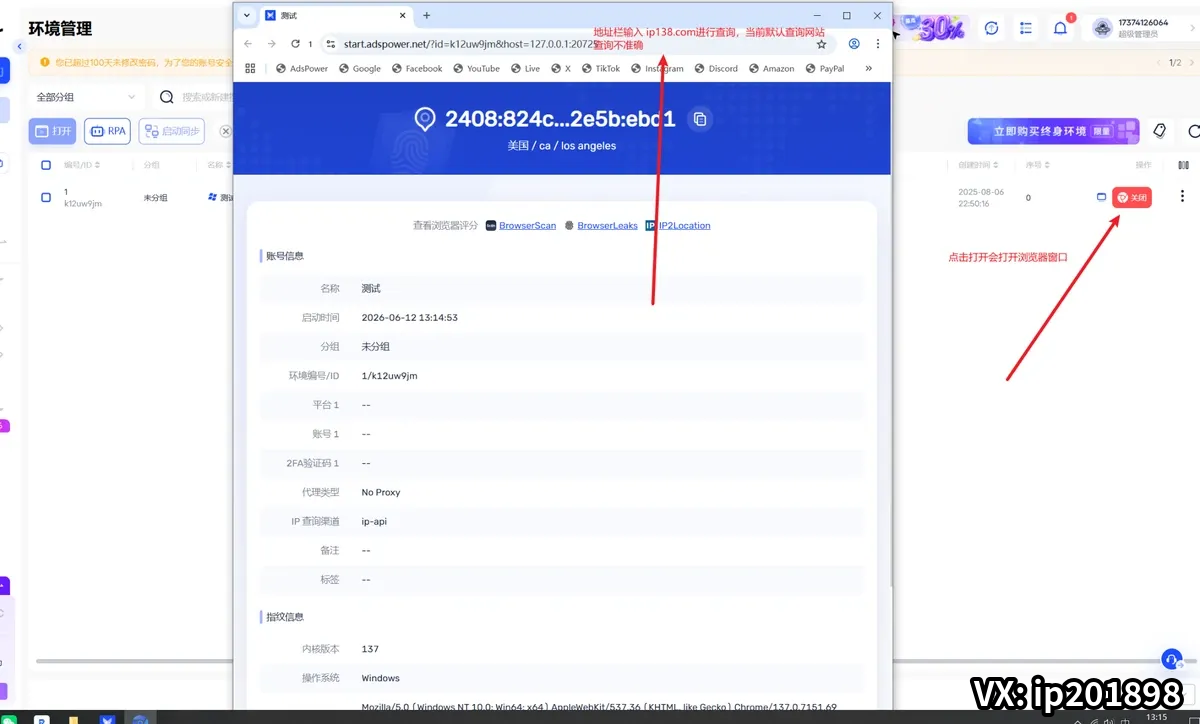Close the 测试 browser tab
This screenshot has height=724, width=1200.
(x=402, y=15)
